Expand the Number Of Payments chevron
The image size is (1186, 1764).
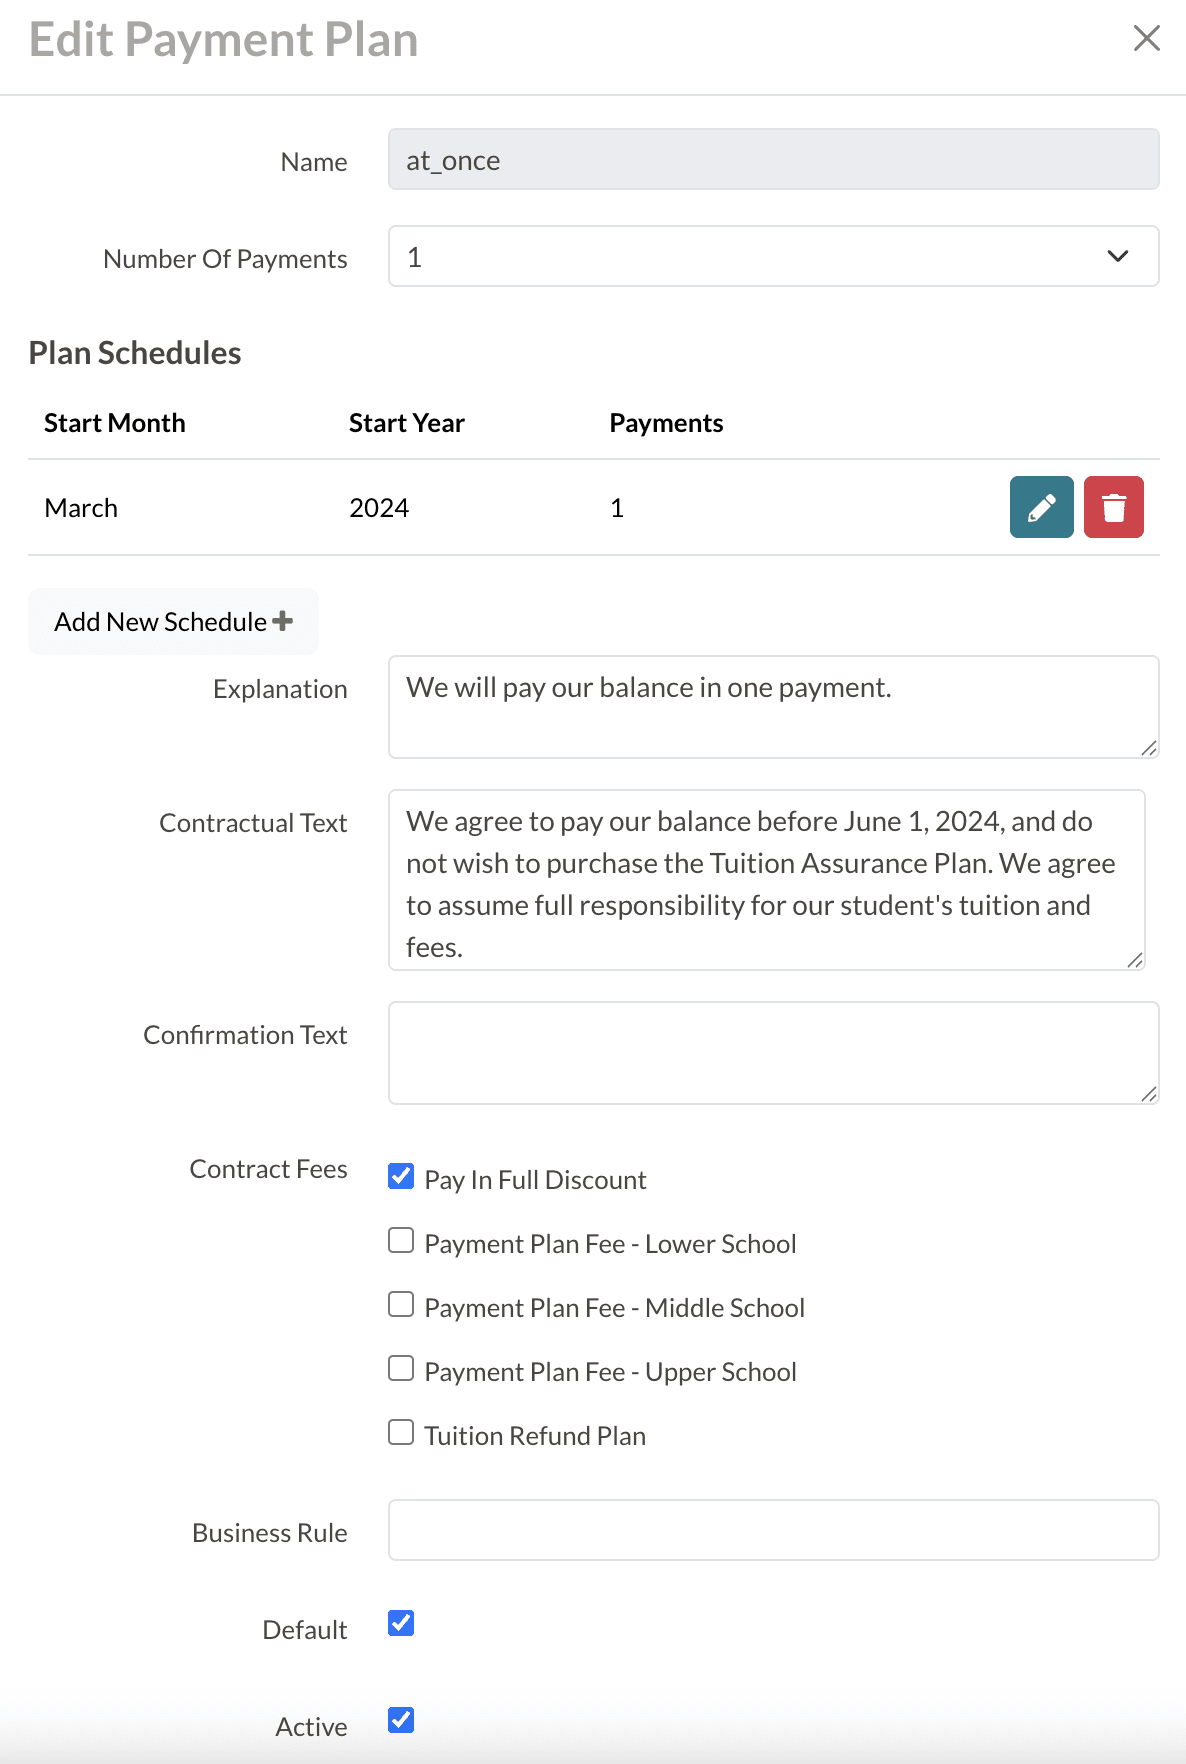tap(1117, 257)
